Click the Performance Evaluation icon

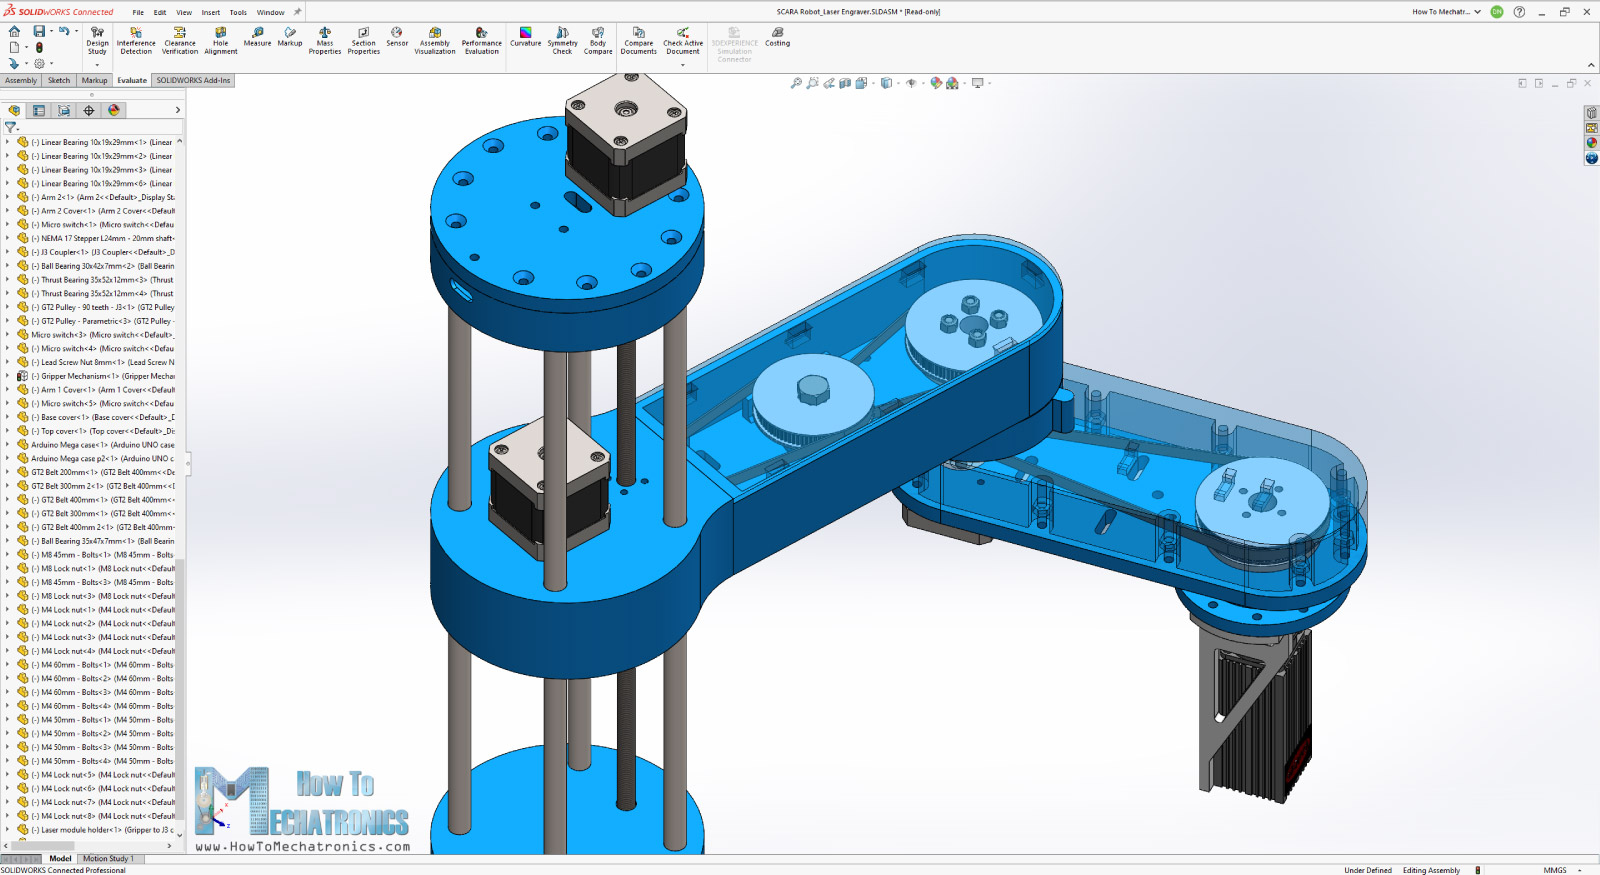tap(481, 39)
